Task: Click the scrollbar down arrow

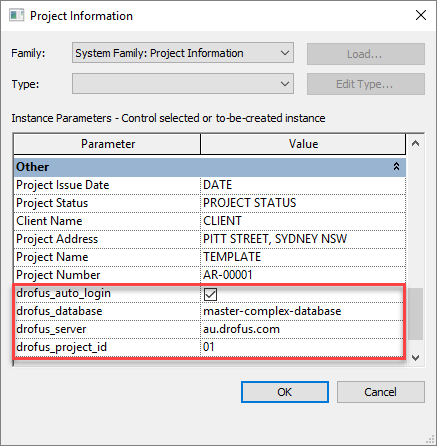Action: pyautogui.click(x=415, y=358)
